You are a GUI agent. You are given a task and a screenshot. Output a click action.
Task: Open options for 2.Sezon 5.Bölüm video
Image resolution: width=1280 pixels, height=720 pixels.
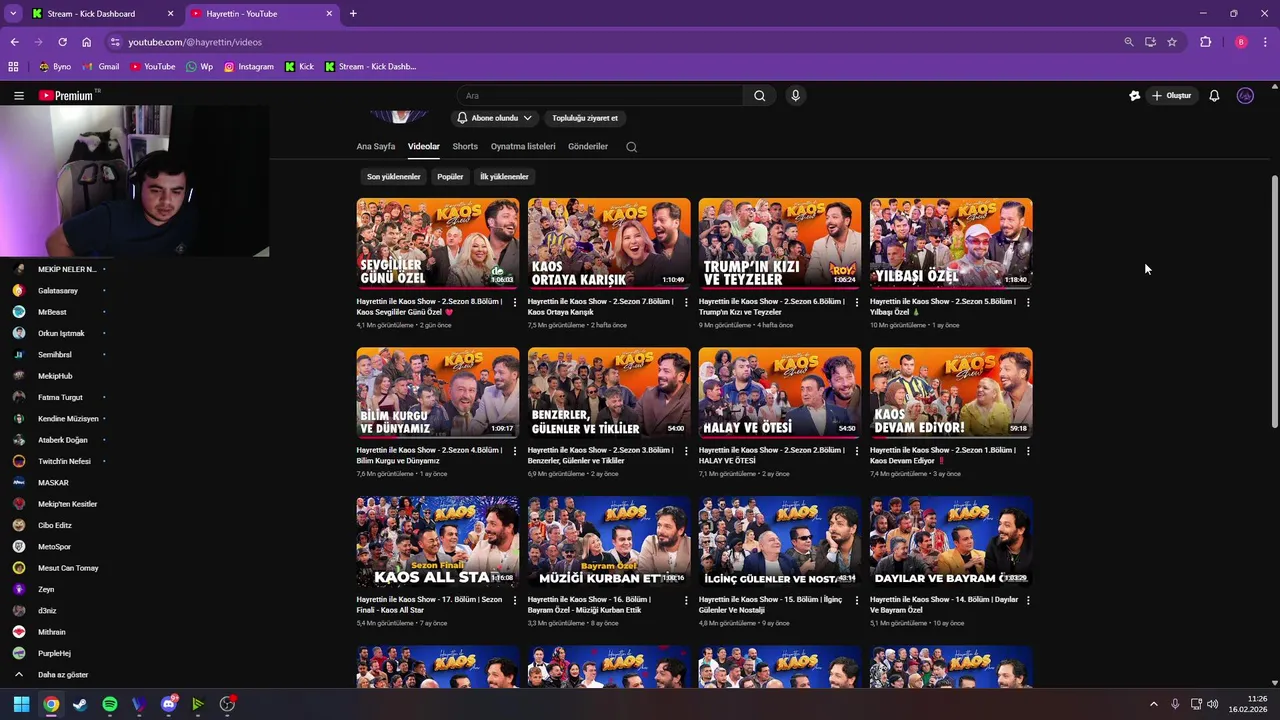(x=1028, y=302)
